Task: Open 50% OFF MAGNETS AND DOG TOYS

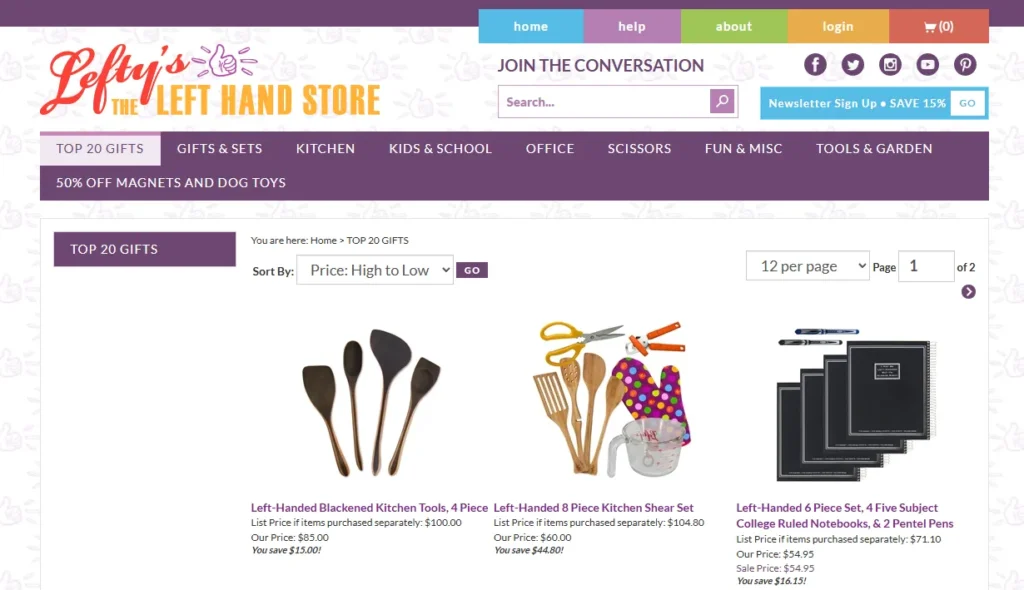Action: tap(171, 182)
